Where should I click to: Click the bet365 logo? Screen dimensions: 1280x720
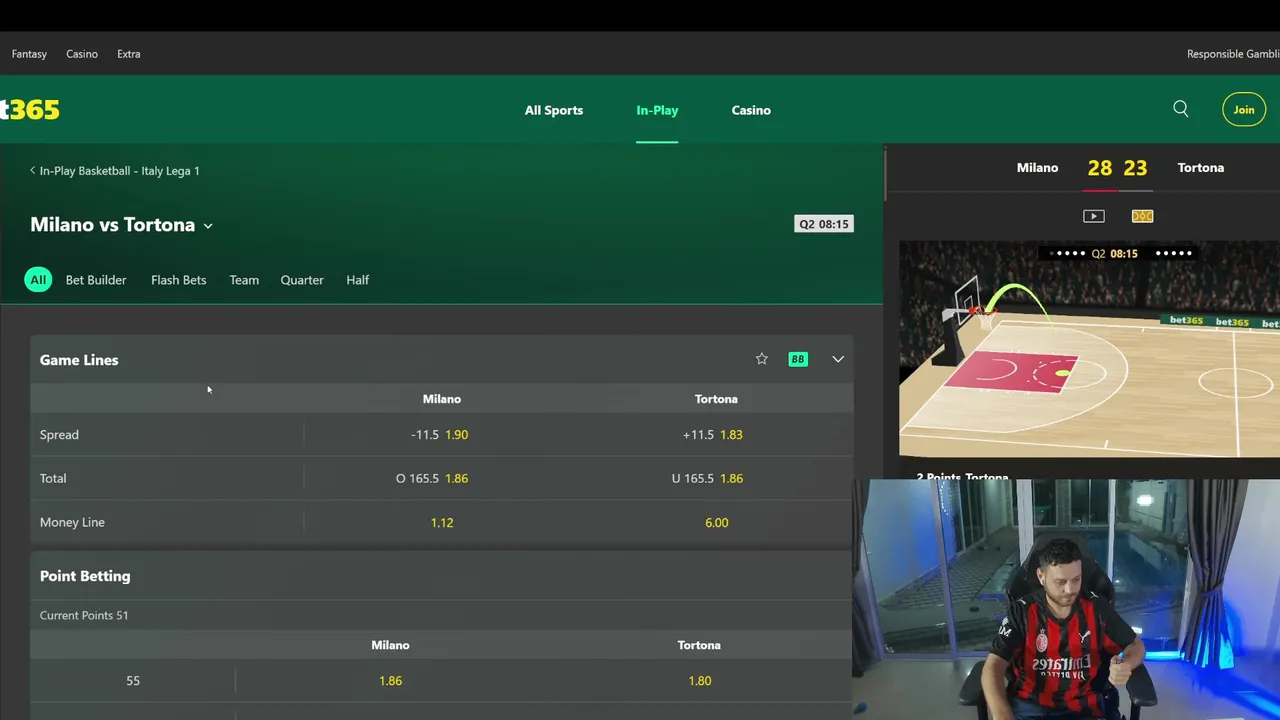(x=30, y=109)
